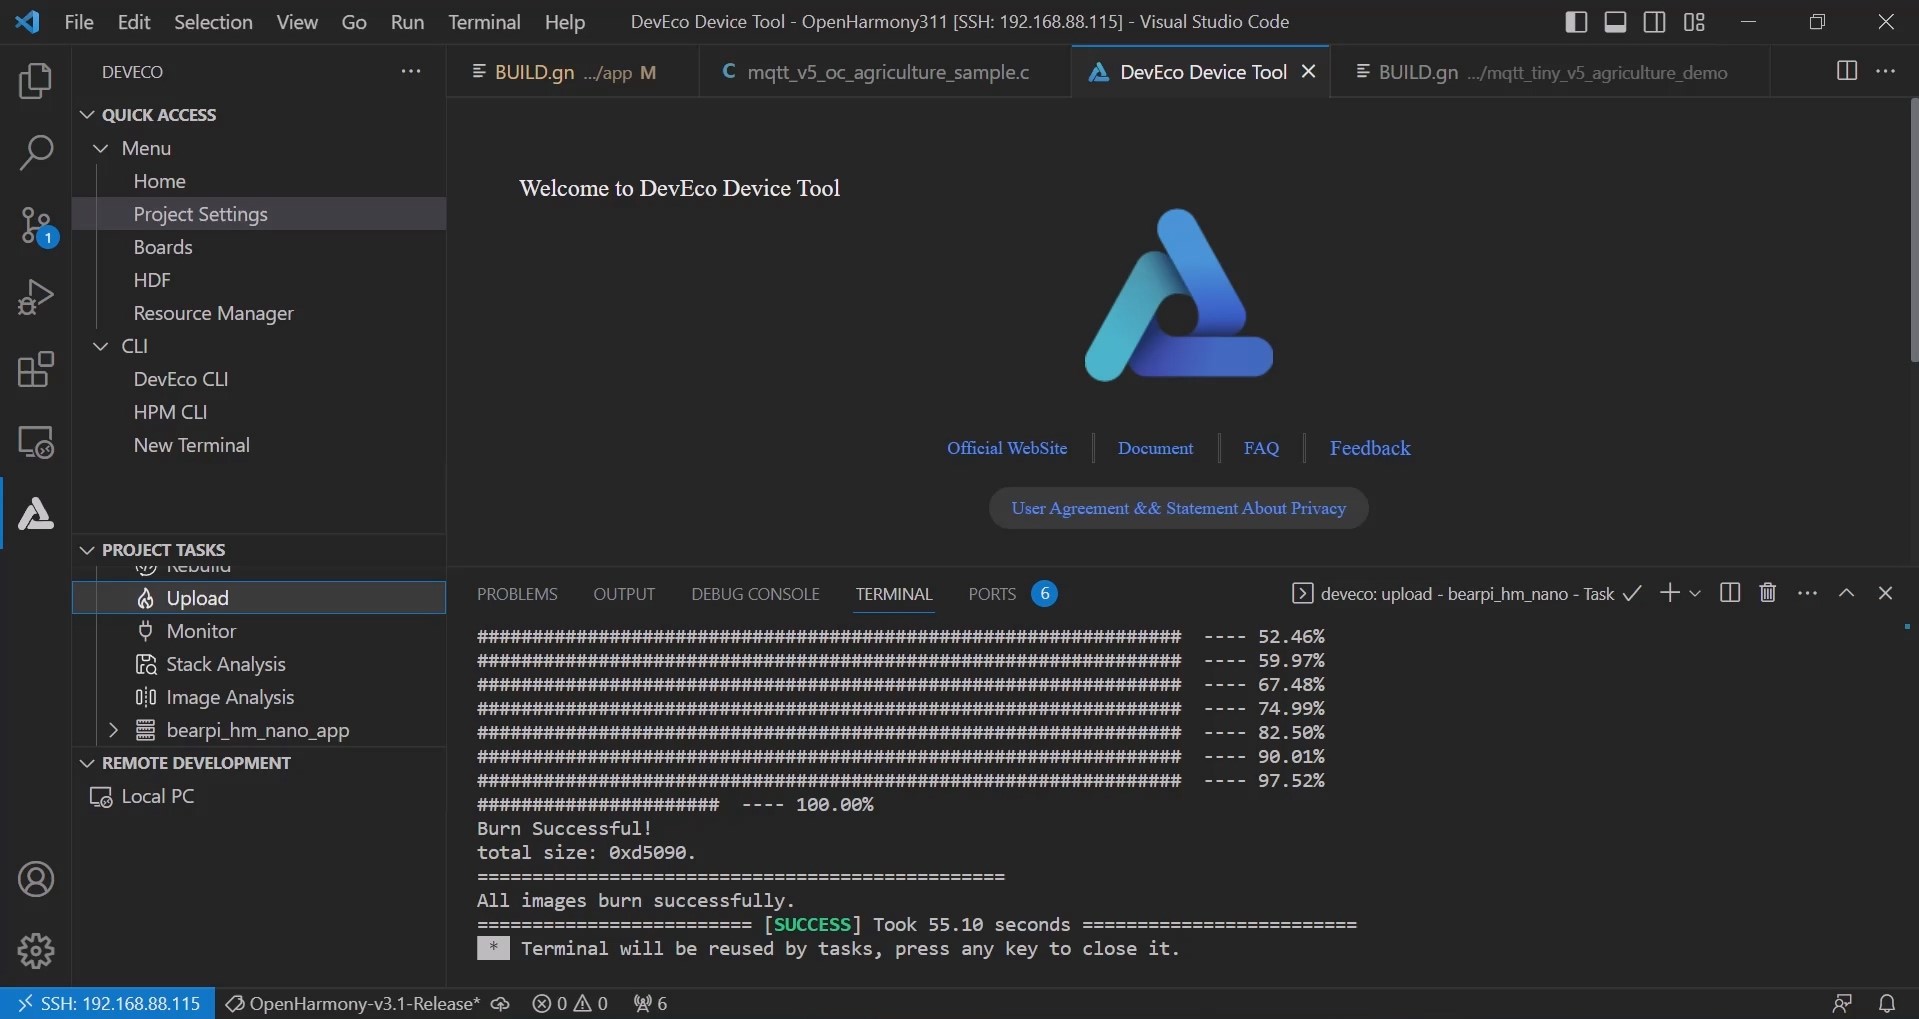Run the Image Analysis task
1919x1019 pixels.
coord(259,697)
